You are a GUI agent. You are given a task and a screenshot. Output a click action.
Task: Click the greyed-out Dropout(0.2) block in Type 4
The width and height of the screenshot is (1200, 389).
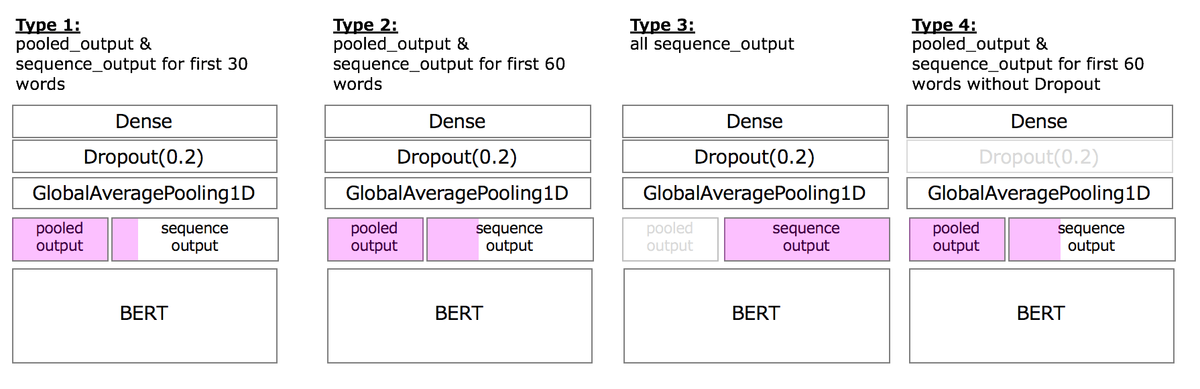[1039, 157]
